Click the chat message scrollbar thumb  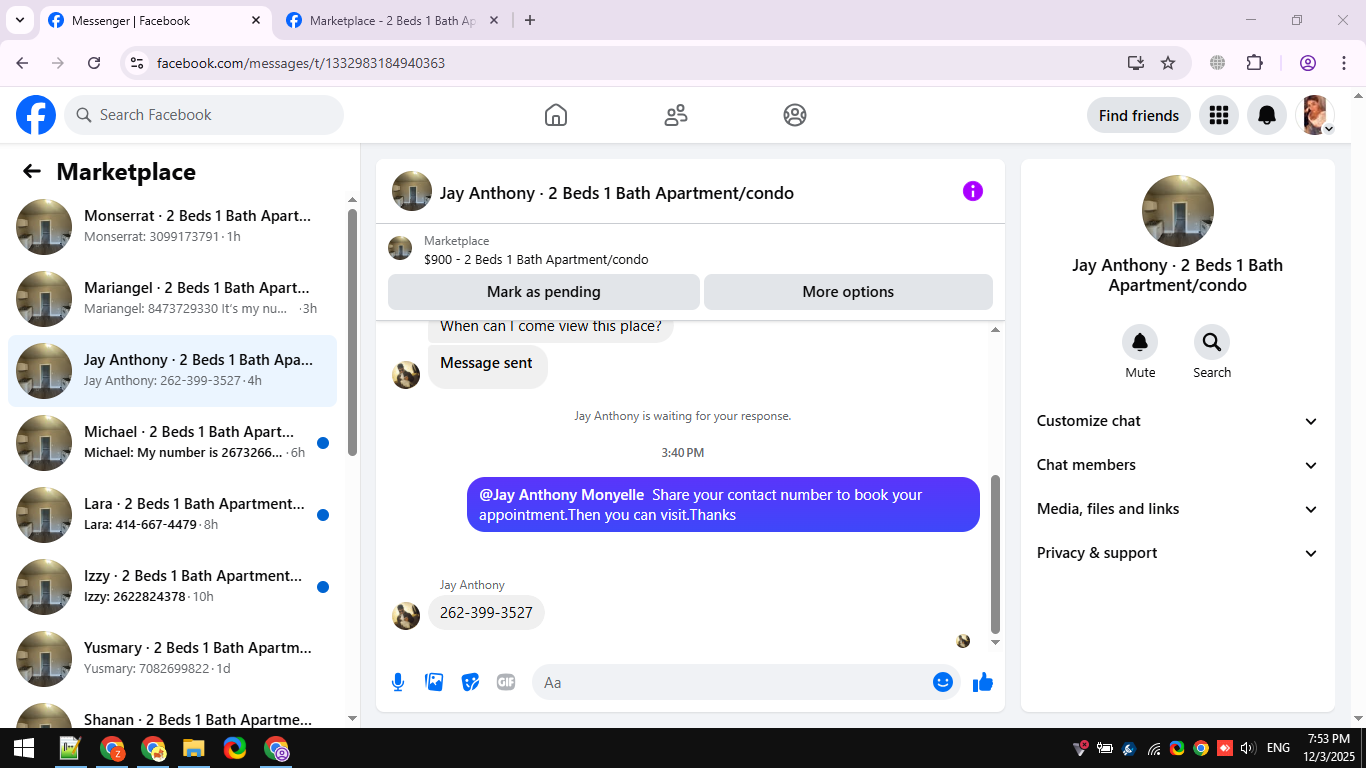tap(995, 553)
